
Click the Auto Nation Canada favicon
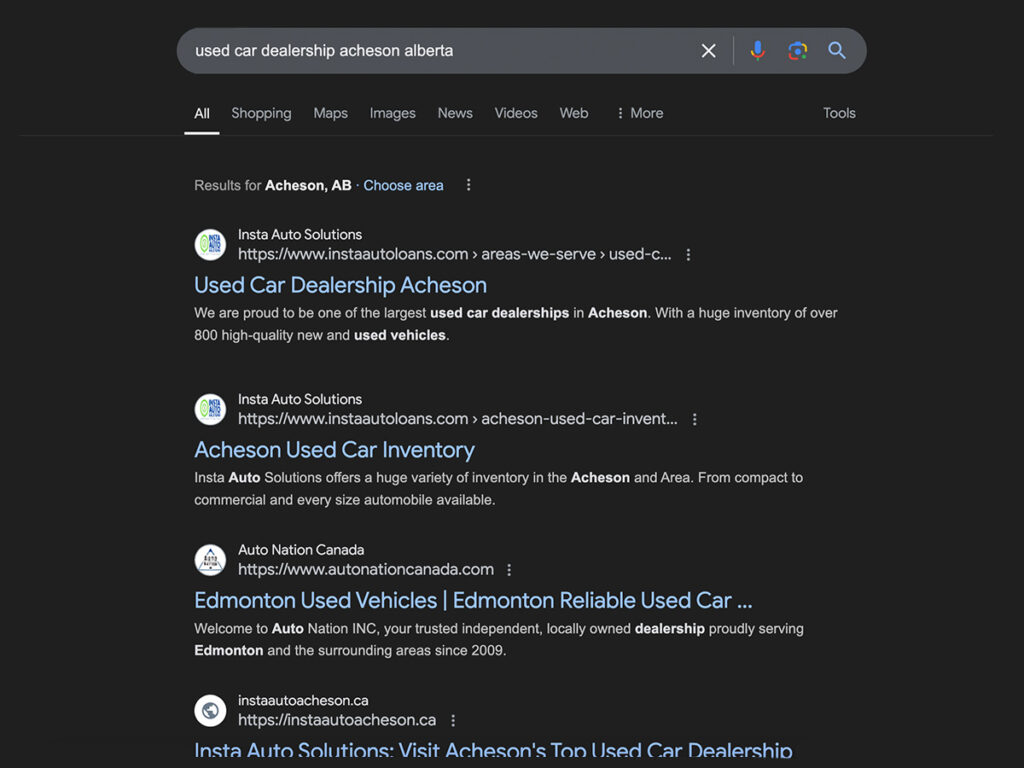(209, 560)
